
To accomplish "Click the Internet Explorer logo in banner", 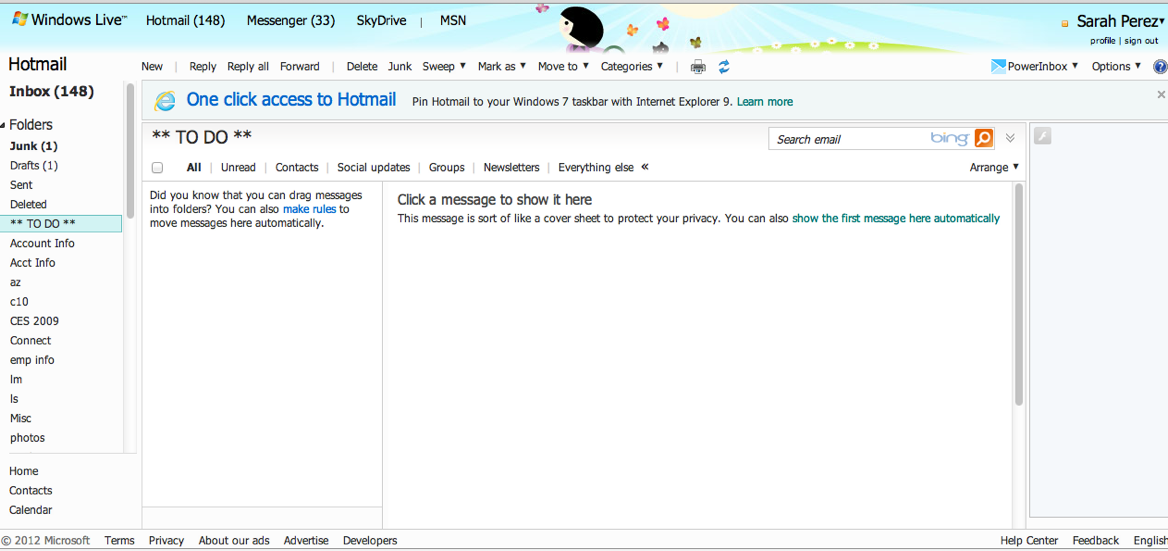I will 165,101.
